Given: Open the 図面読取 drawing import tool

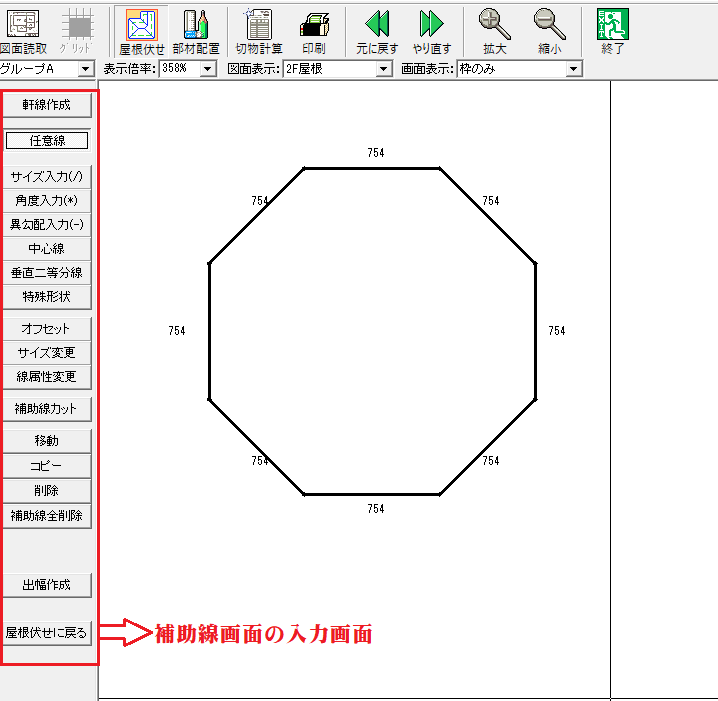Looking at the screenshot, I should pyautogui.click(x=23, y=32).
